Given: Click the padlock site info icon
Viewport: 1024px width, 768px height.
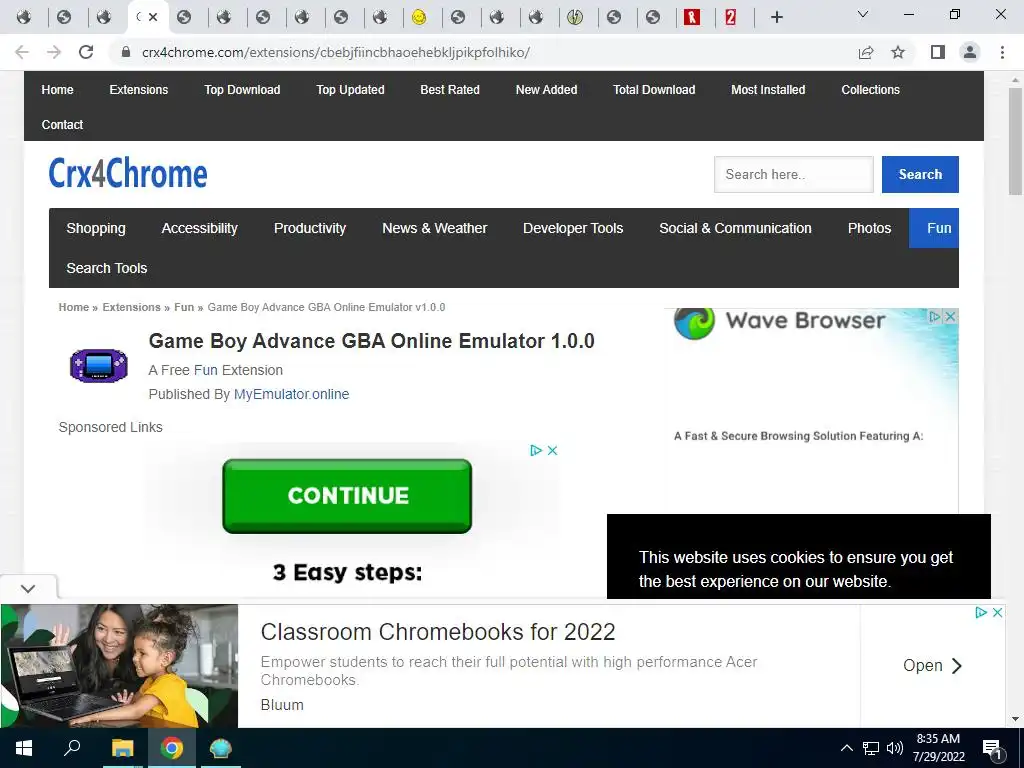Looking at the screenshot, I should (x=126, y=52).
